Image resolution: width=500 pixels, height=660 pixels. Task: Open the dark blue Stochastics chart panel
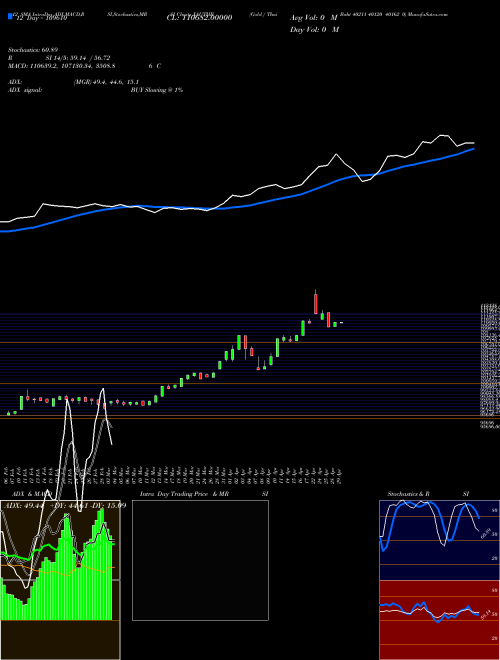click(439, 540)
